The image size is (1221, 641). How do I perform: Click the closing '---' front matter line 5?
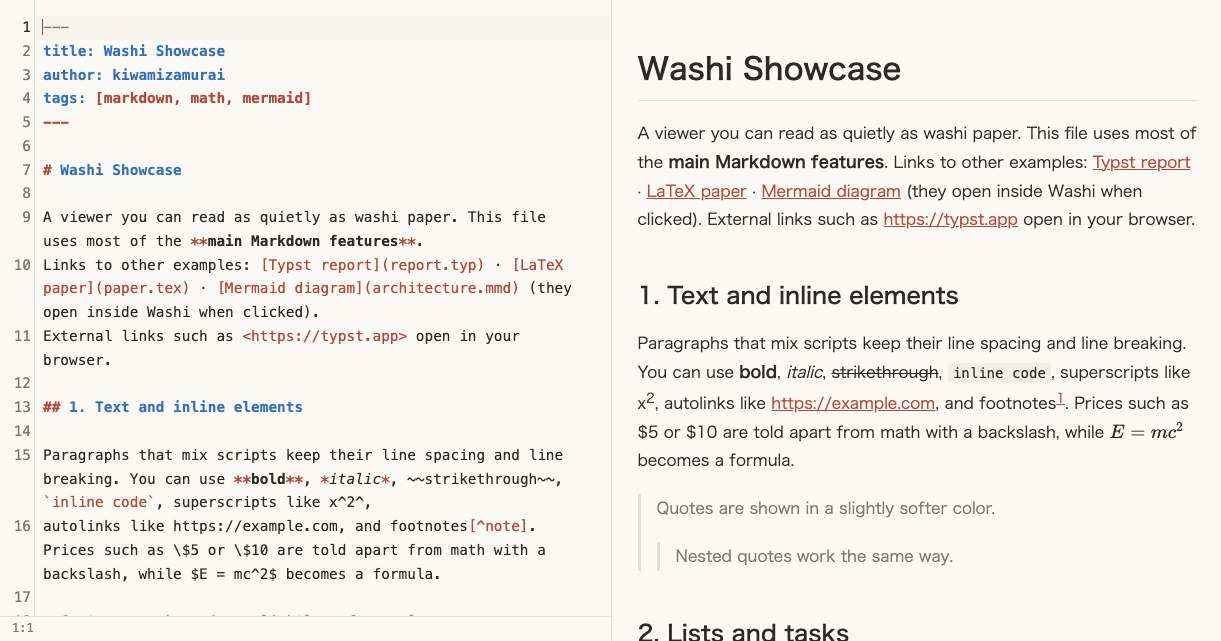click(x=56, y=122)
